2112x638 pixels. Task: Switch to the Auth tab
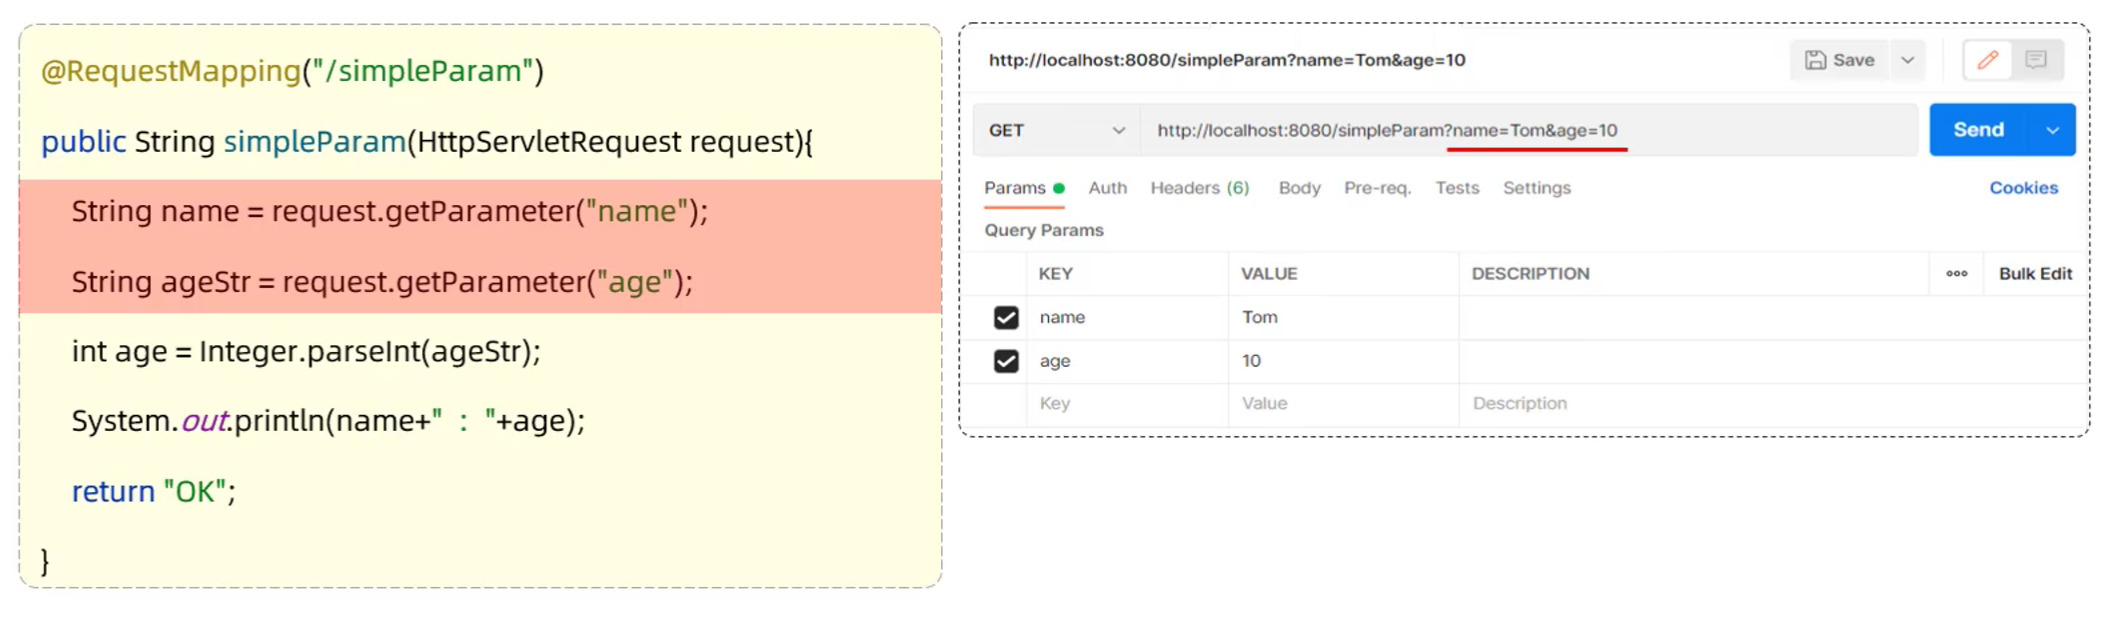(1107, 188)
